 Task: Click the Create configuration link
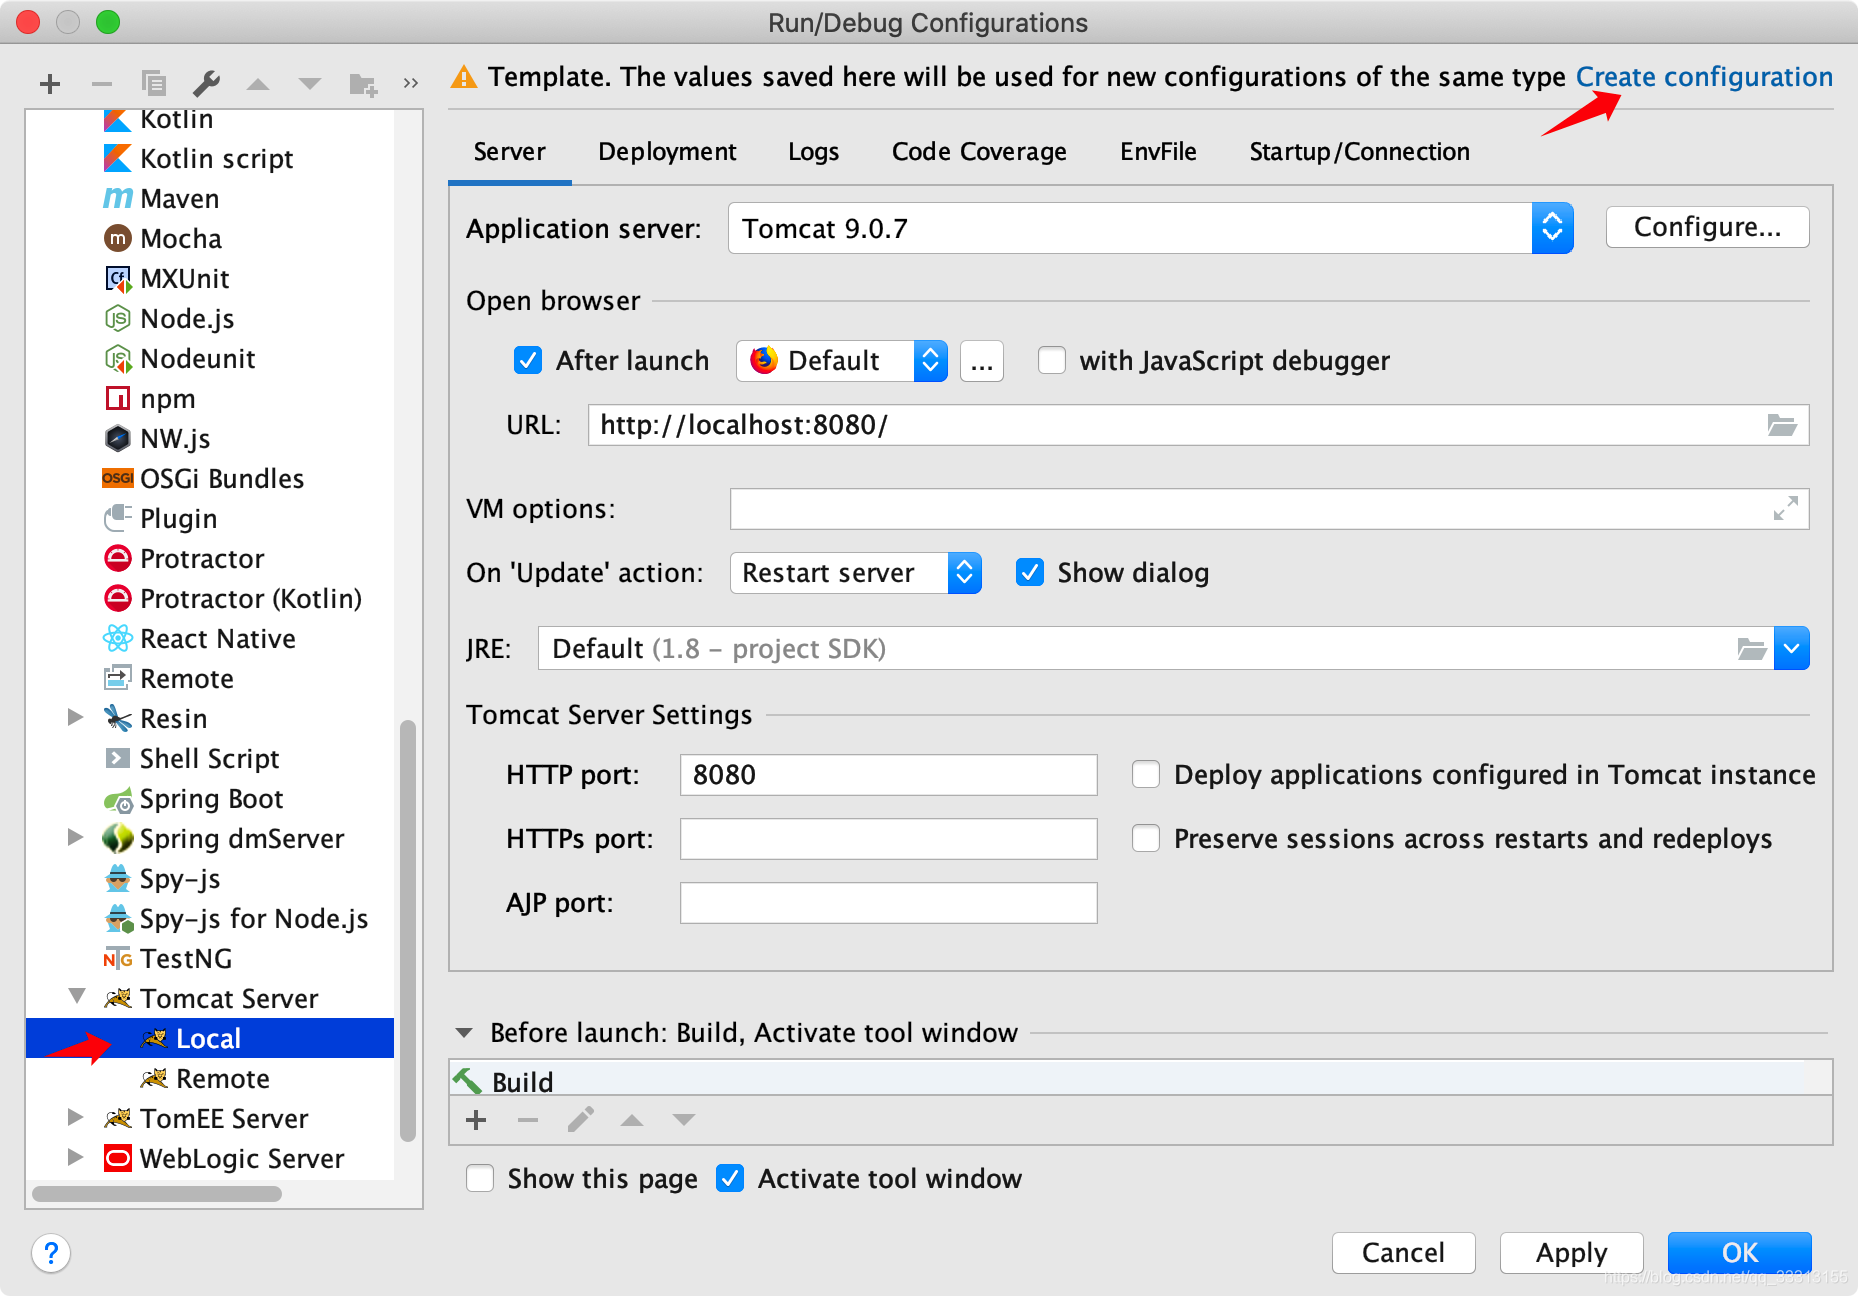point(1704,77)
